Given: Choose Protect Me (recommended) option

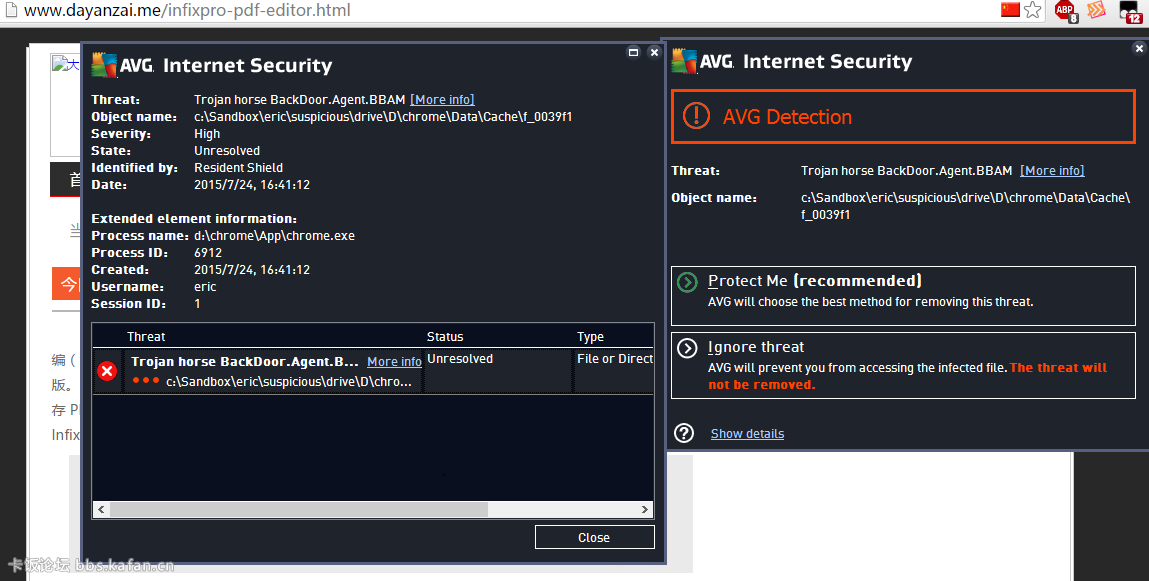Looking at the screenshot, I should (904, 296).
